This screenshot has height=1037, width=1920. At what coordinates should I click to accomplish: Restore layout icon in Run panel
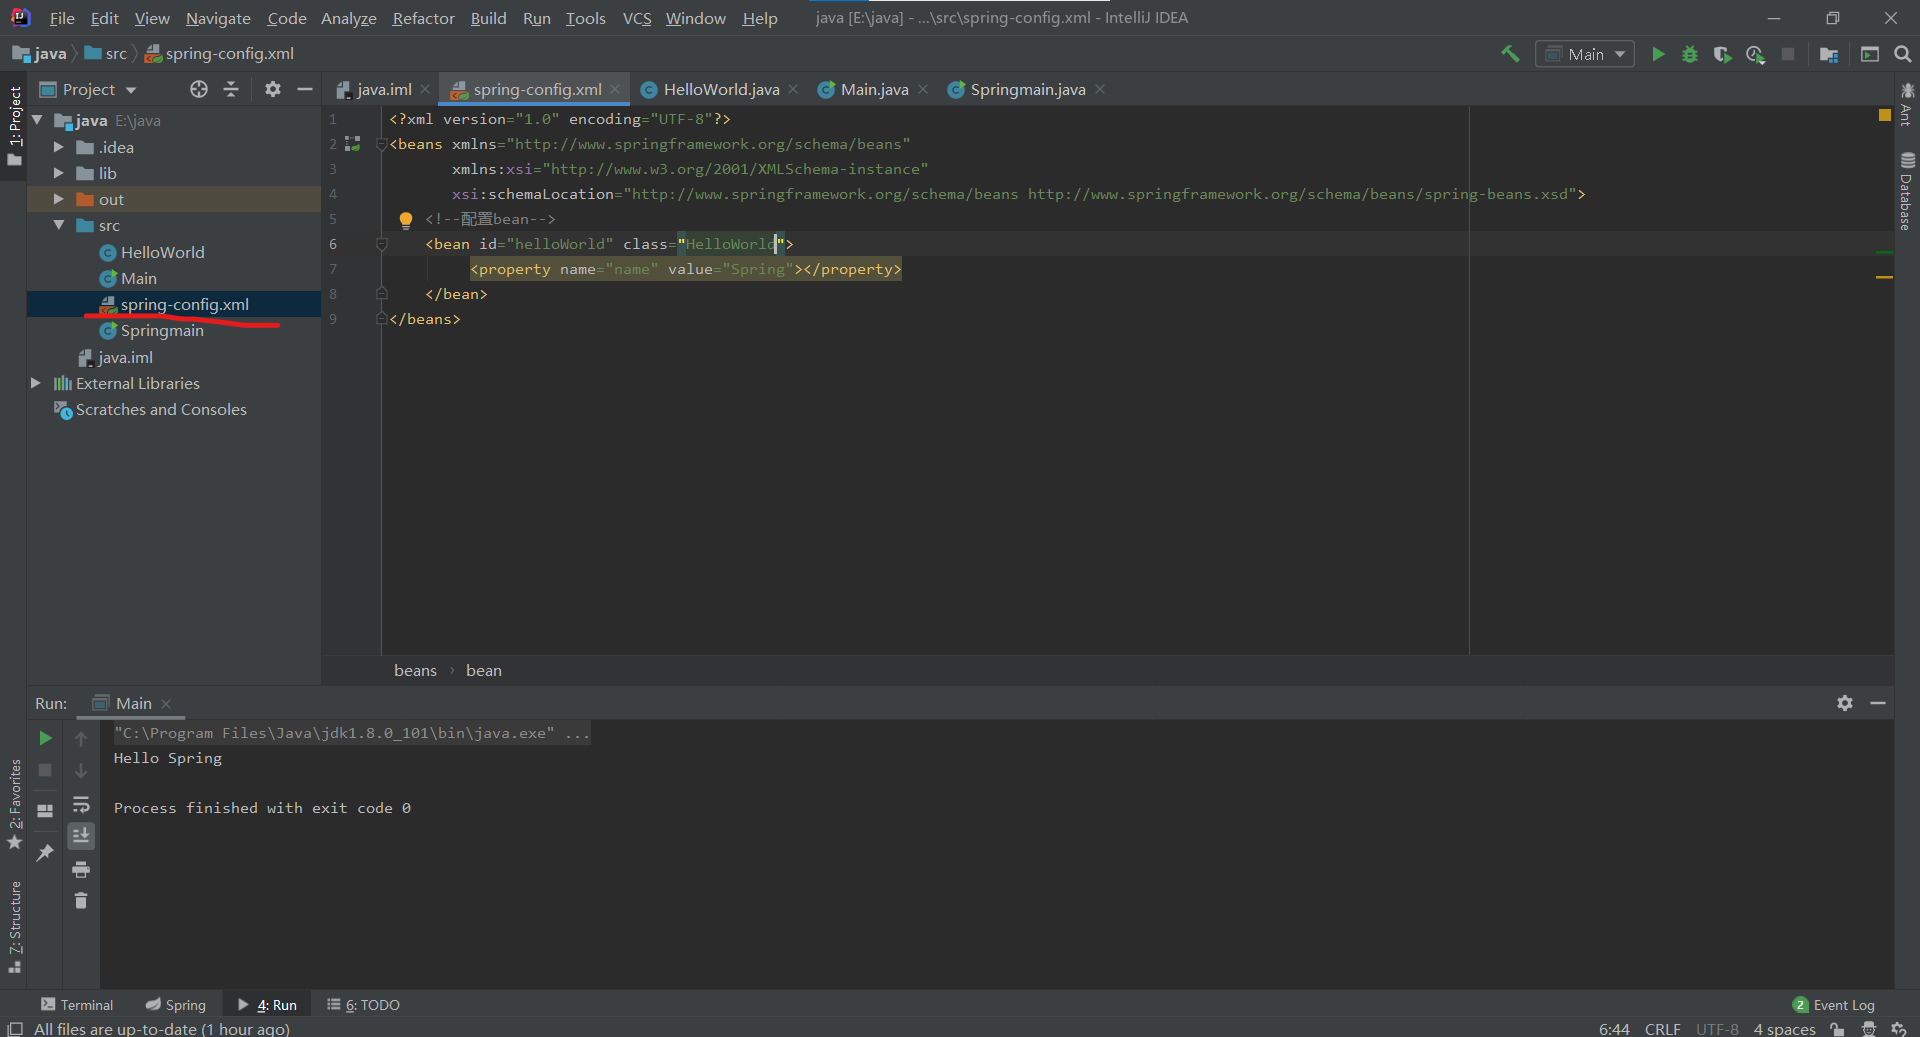45,810
